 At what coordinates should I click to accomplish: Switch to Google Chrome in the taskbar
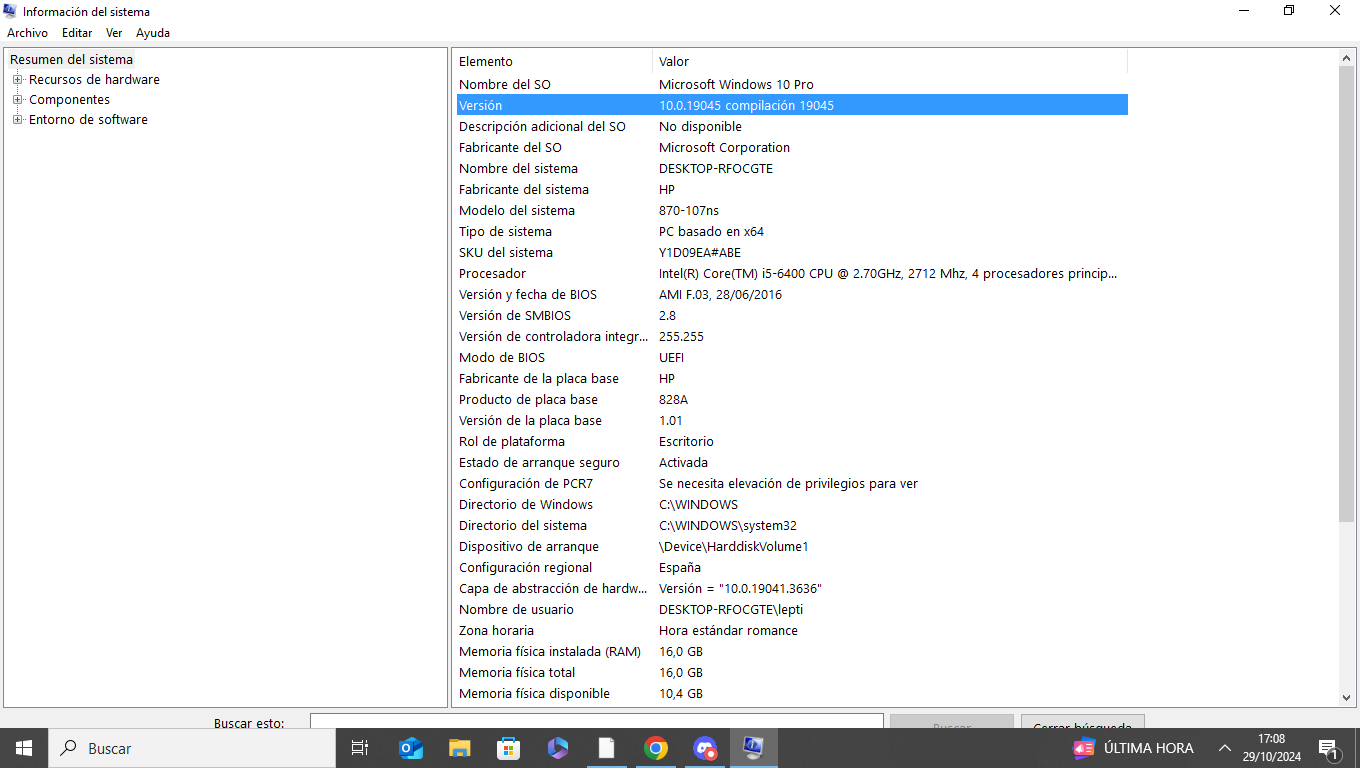(x=656, y=748)
